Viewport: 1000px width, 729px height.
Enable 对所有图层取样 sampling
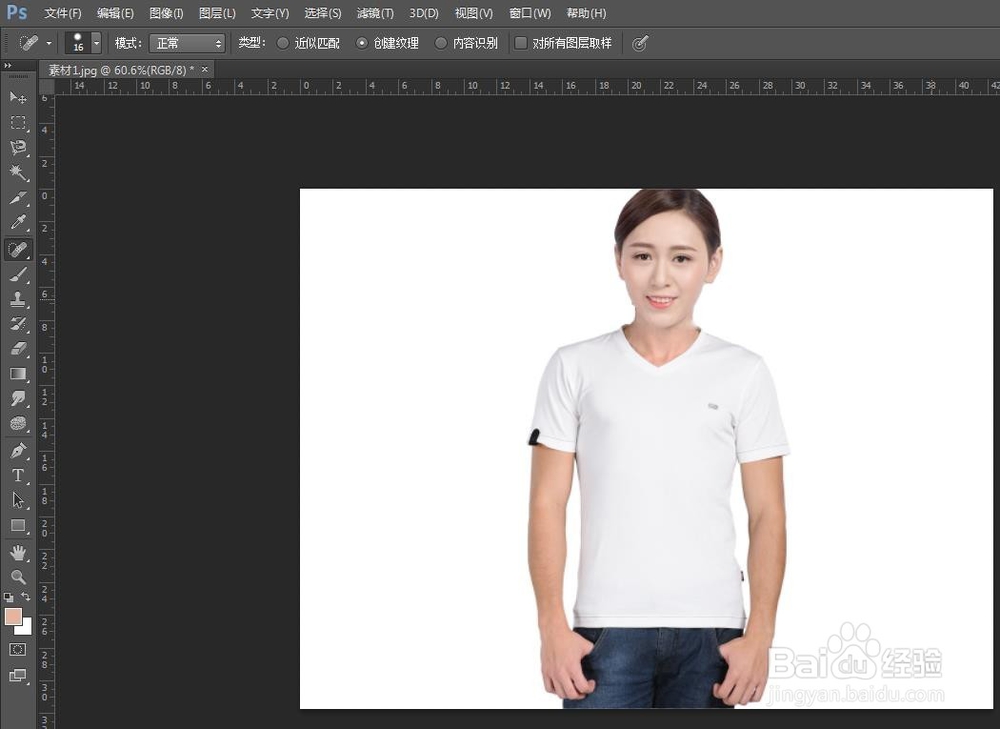click(x=520, y=42)
